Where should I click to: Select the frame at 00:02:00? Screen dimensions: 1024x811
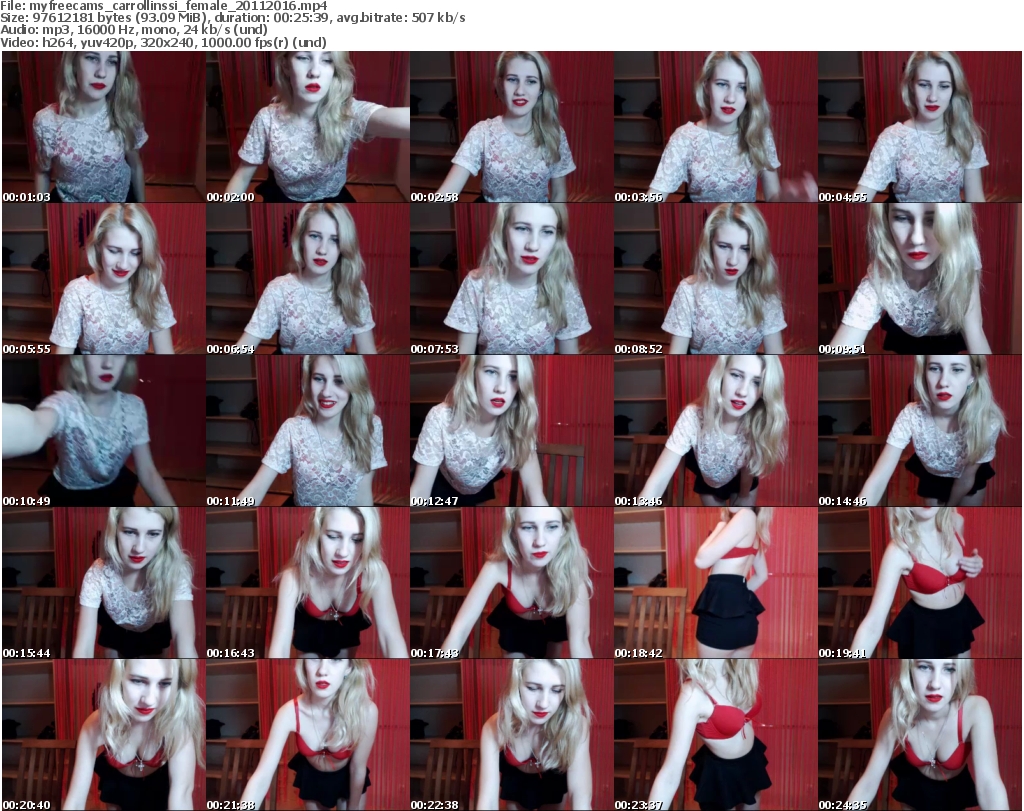(307, 127)
